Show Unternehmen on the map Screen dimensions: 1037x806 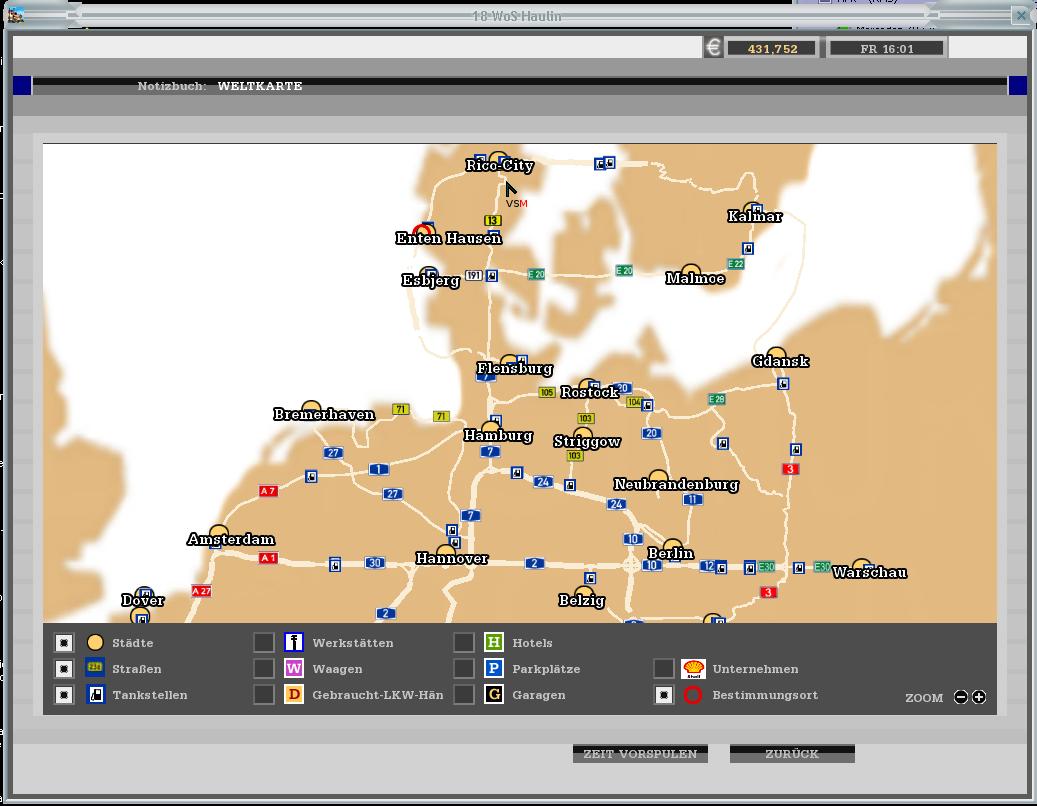click(664, 669)
